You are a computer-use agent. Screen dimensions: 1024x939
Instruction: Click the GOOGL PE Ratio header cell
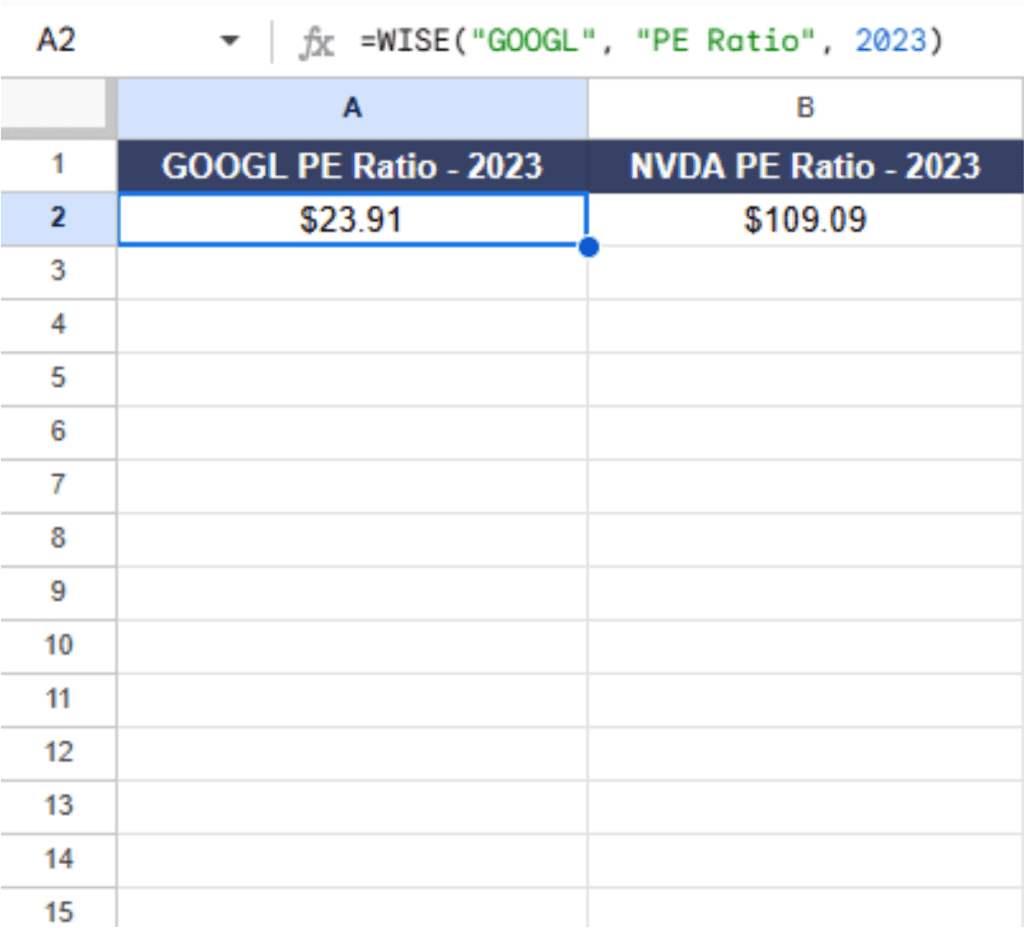click(352, 166)
